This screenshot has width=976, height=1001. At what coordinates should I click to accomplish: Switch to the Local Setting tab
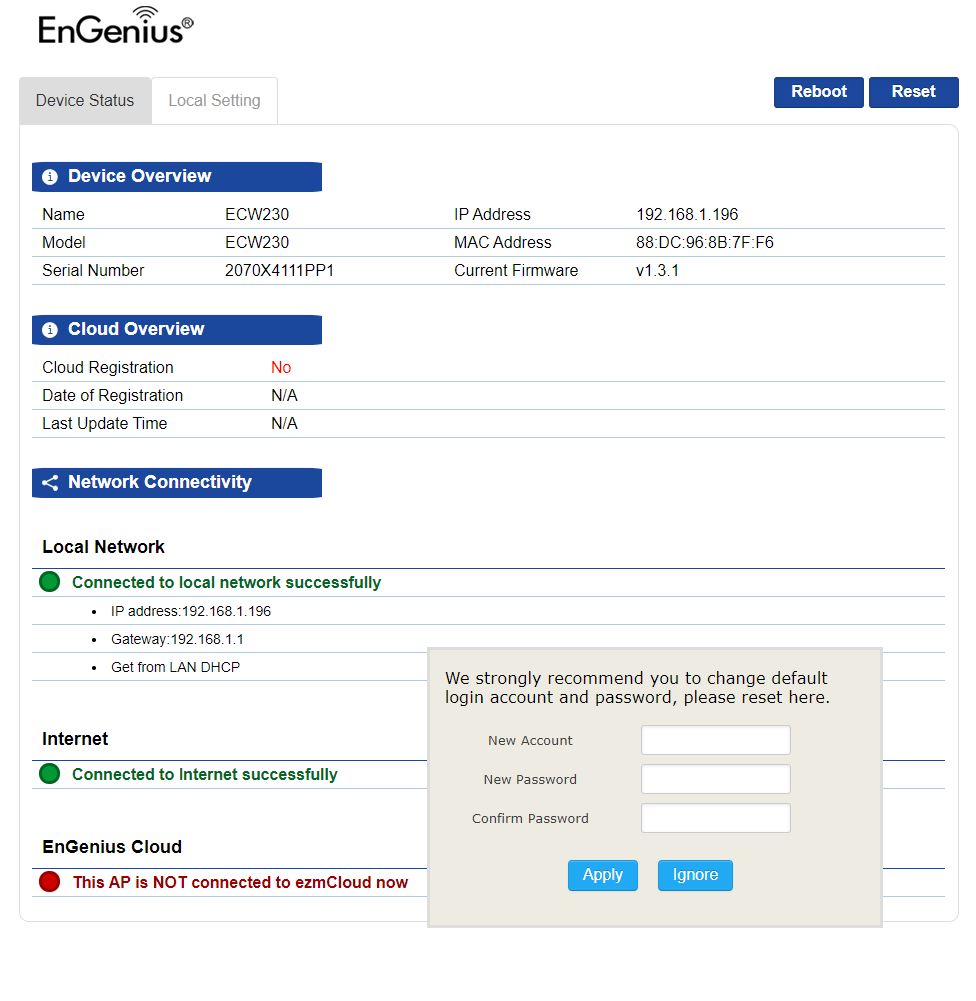(x=214, y=101)
